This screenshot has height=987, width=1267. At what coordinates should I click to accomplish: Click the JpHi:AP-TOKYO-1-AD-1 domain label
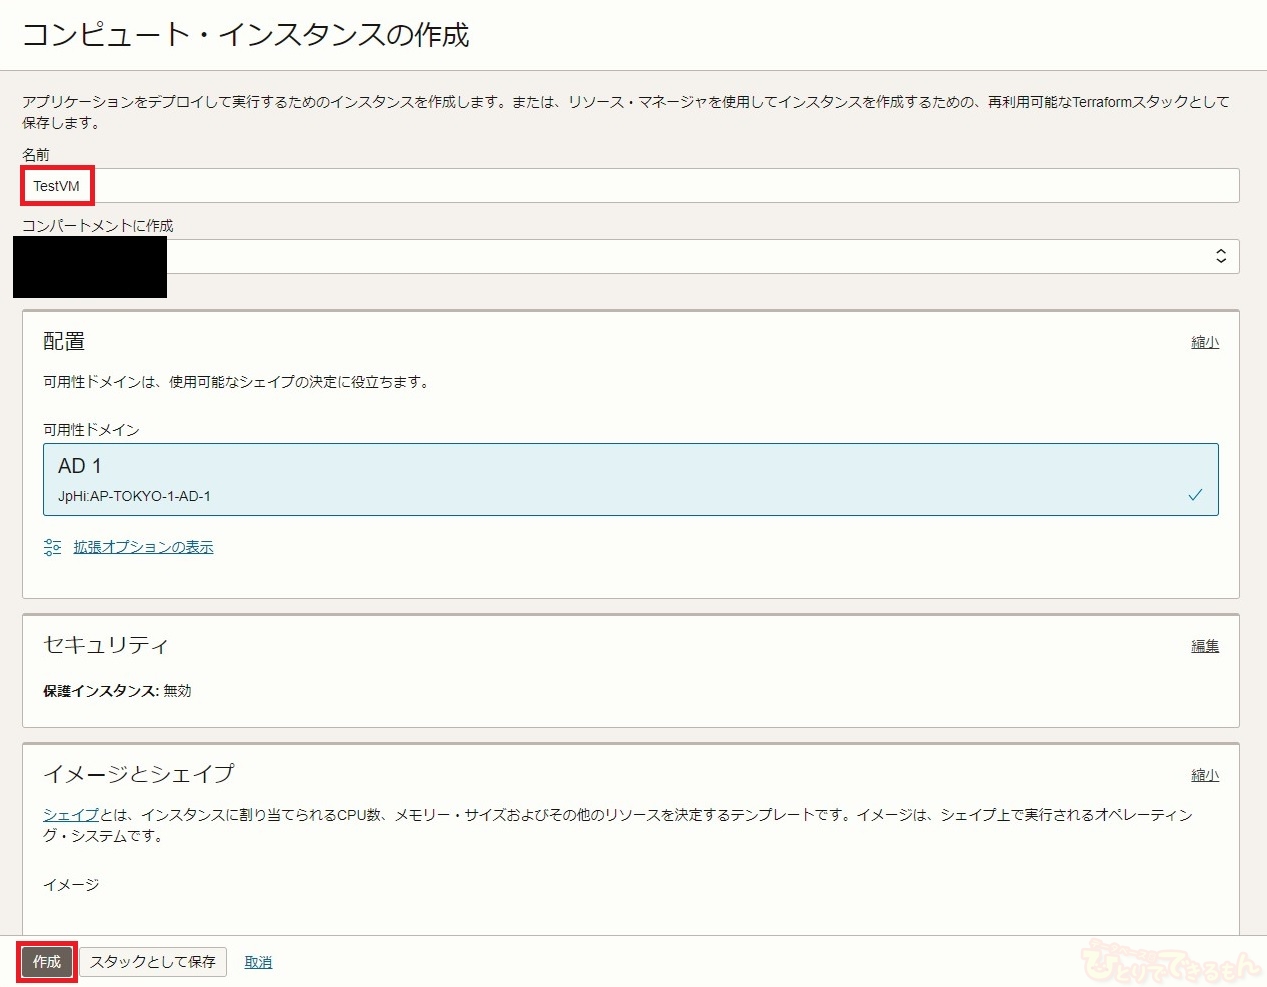(134, 496)
